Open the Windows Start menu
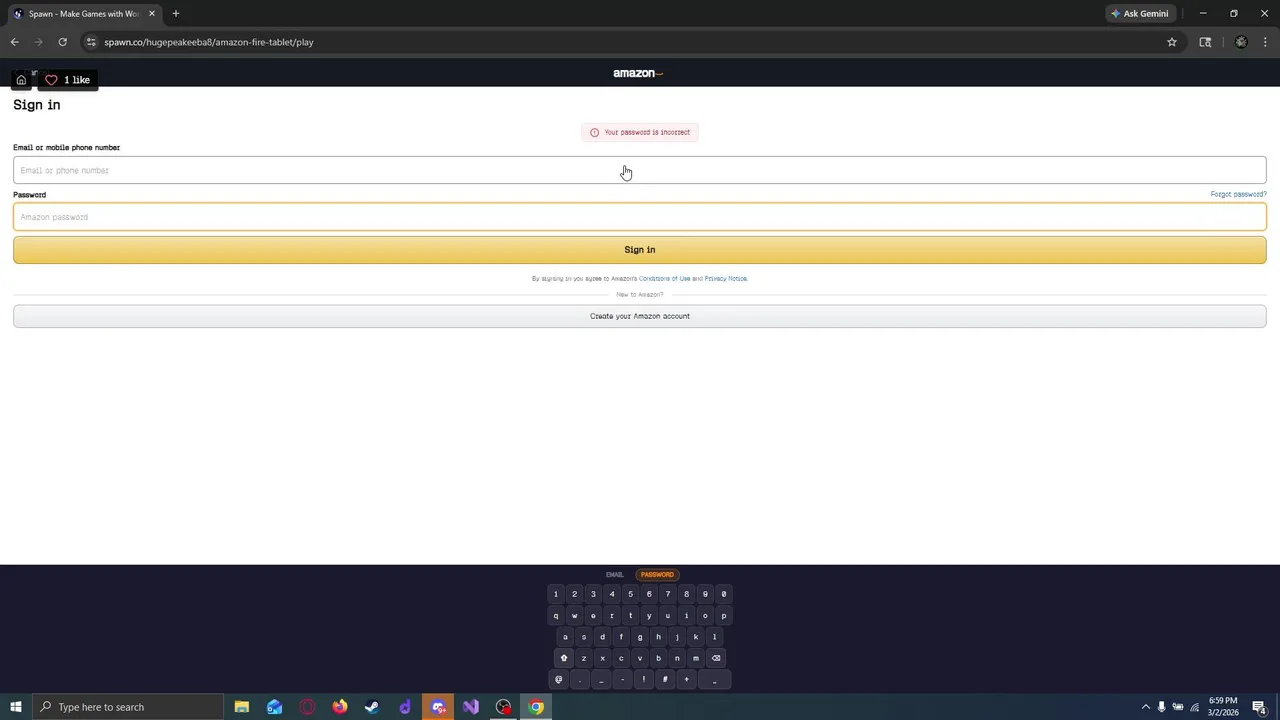This screenshot has width=1280, height=720. tap(16, 707)
